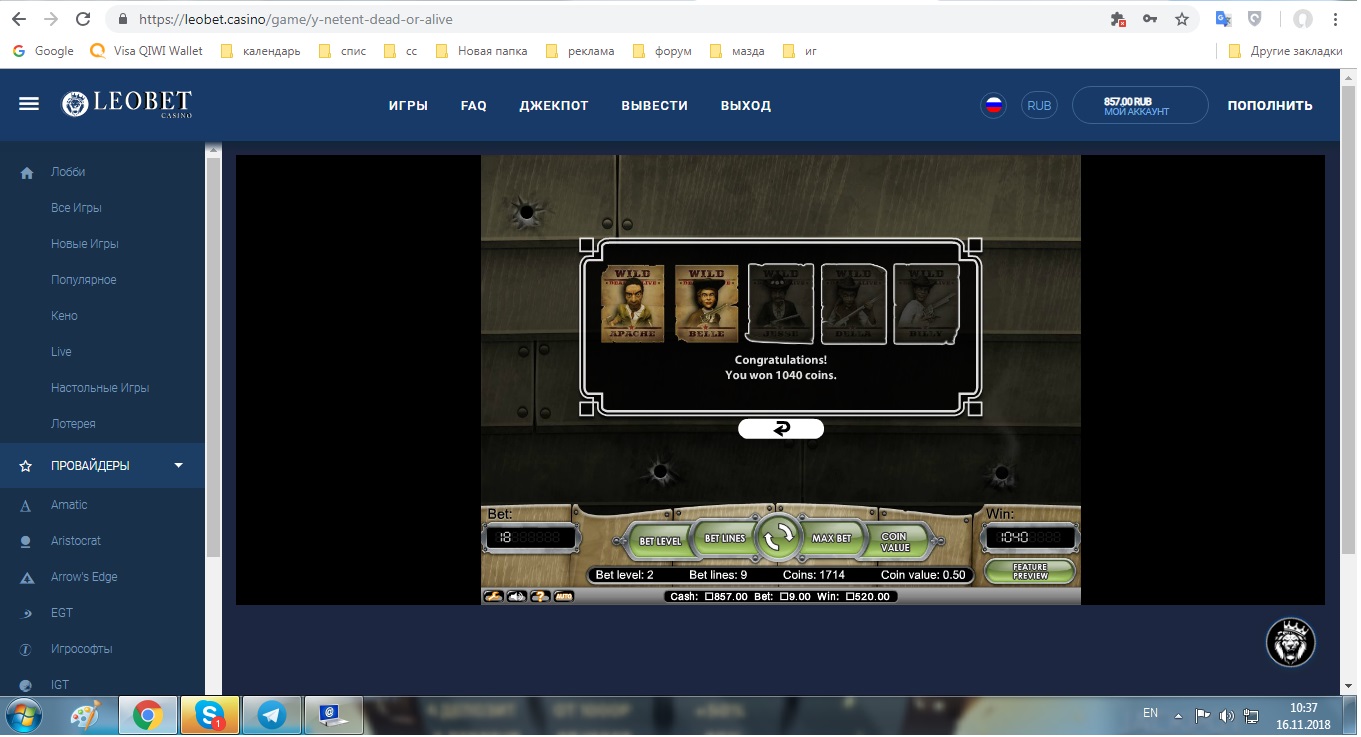The width and height of the screenshot is (1361, 737).
Task: Click the LeoBet Casino logo
Action: (x=126, y=104)
